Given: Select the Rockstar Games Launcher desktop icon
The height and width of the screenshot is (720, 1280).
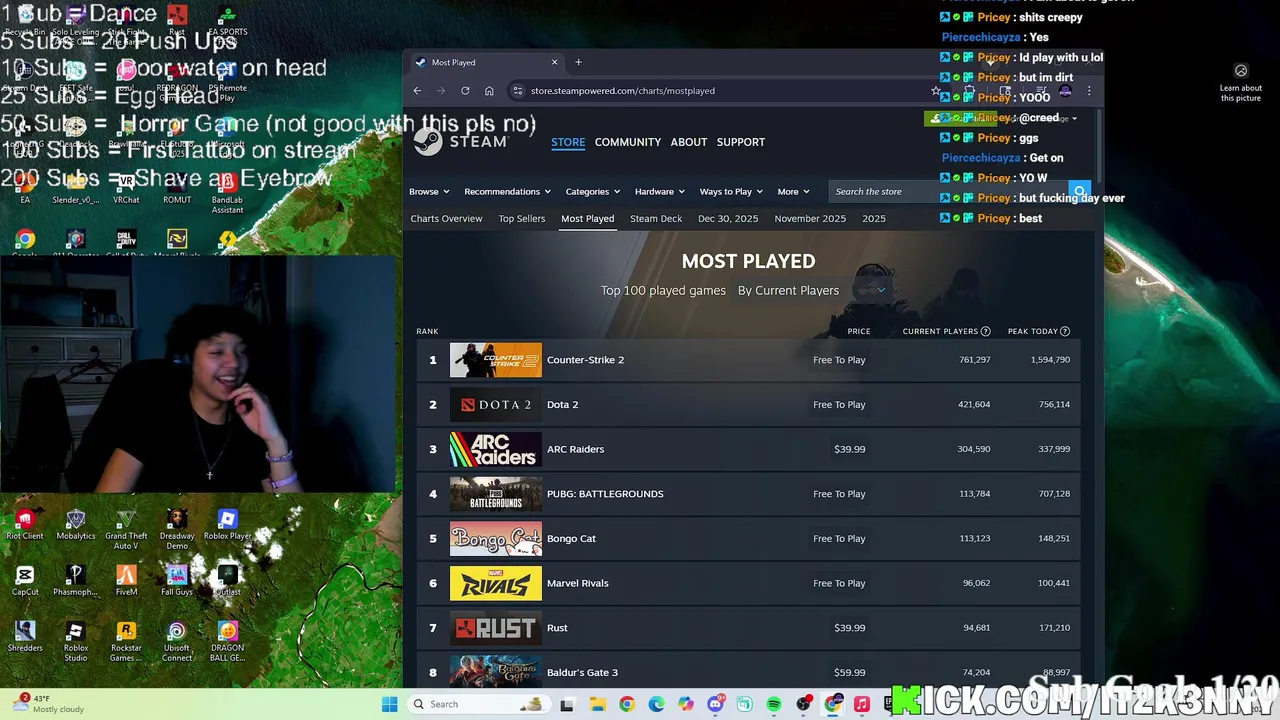Looking at the screenshot, I should coord(126,641).
